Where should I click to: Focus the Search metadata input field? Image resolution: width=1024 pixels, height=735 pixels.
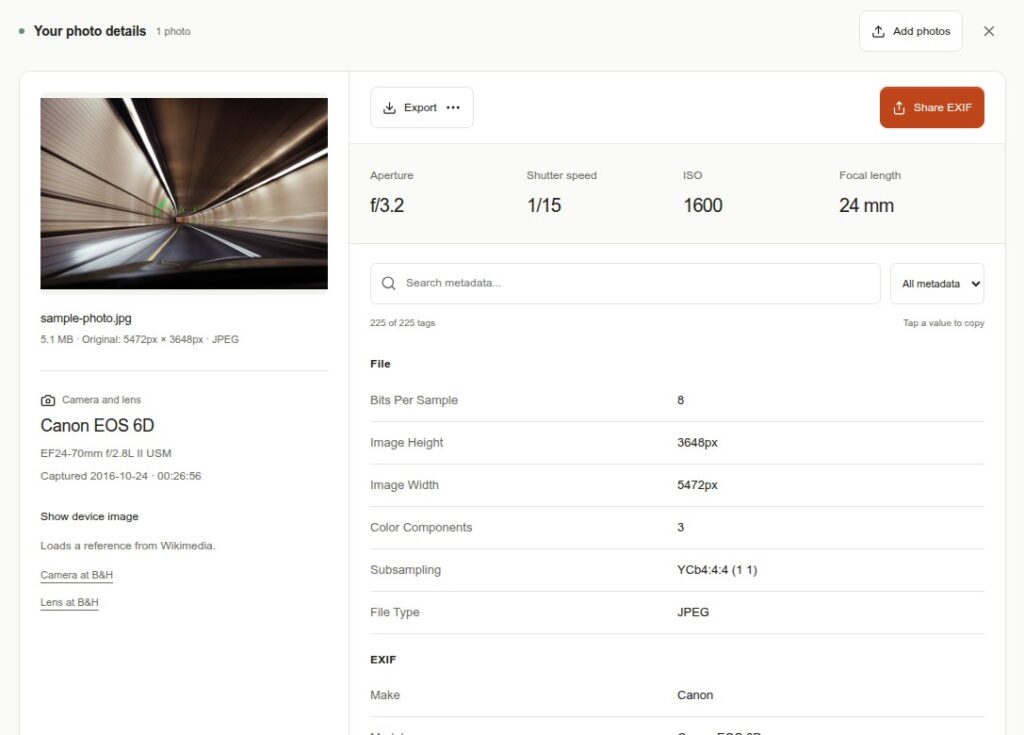tap(625, 284)
